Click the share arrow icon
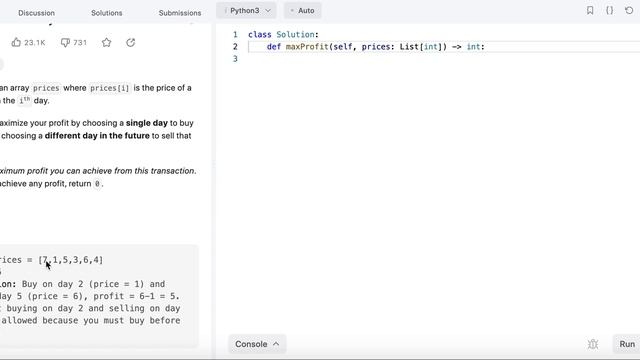The width and height of the screenshot is (640, 360). (x=131, y=42)
